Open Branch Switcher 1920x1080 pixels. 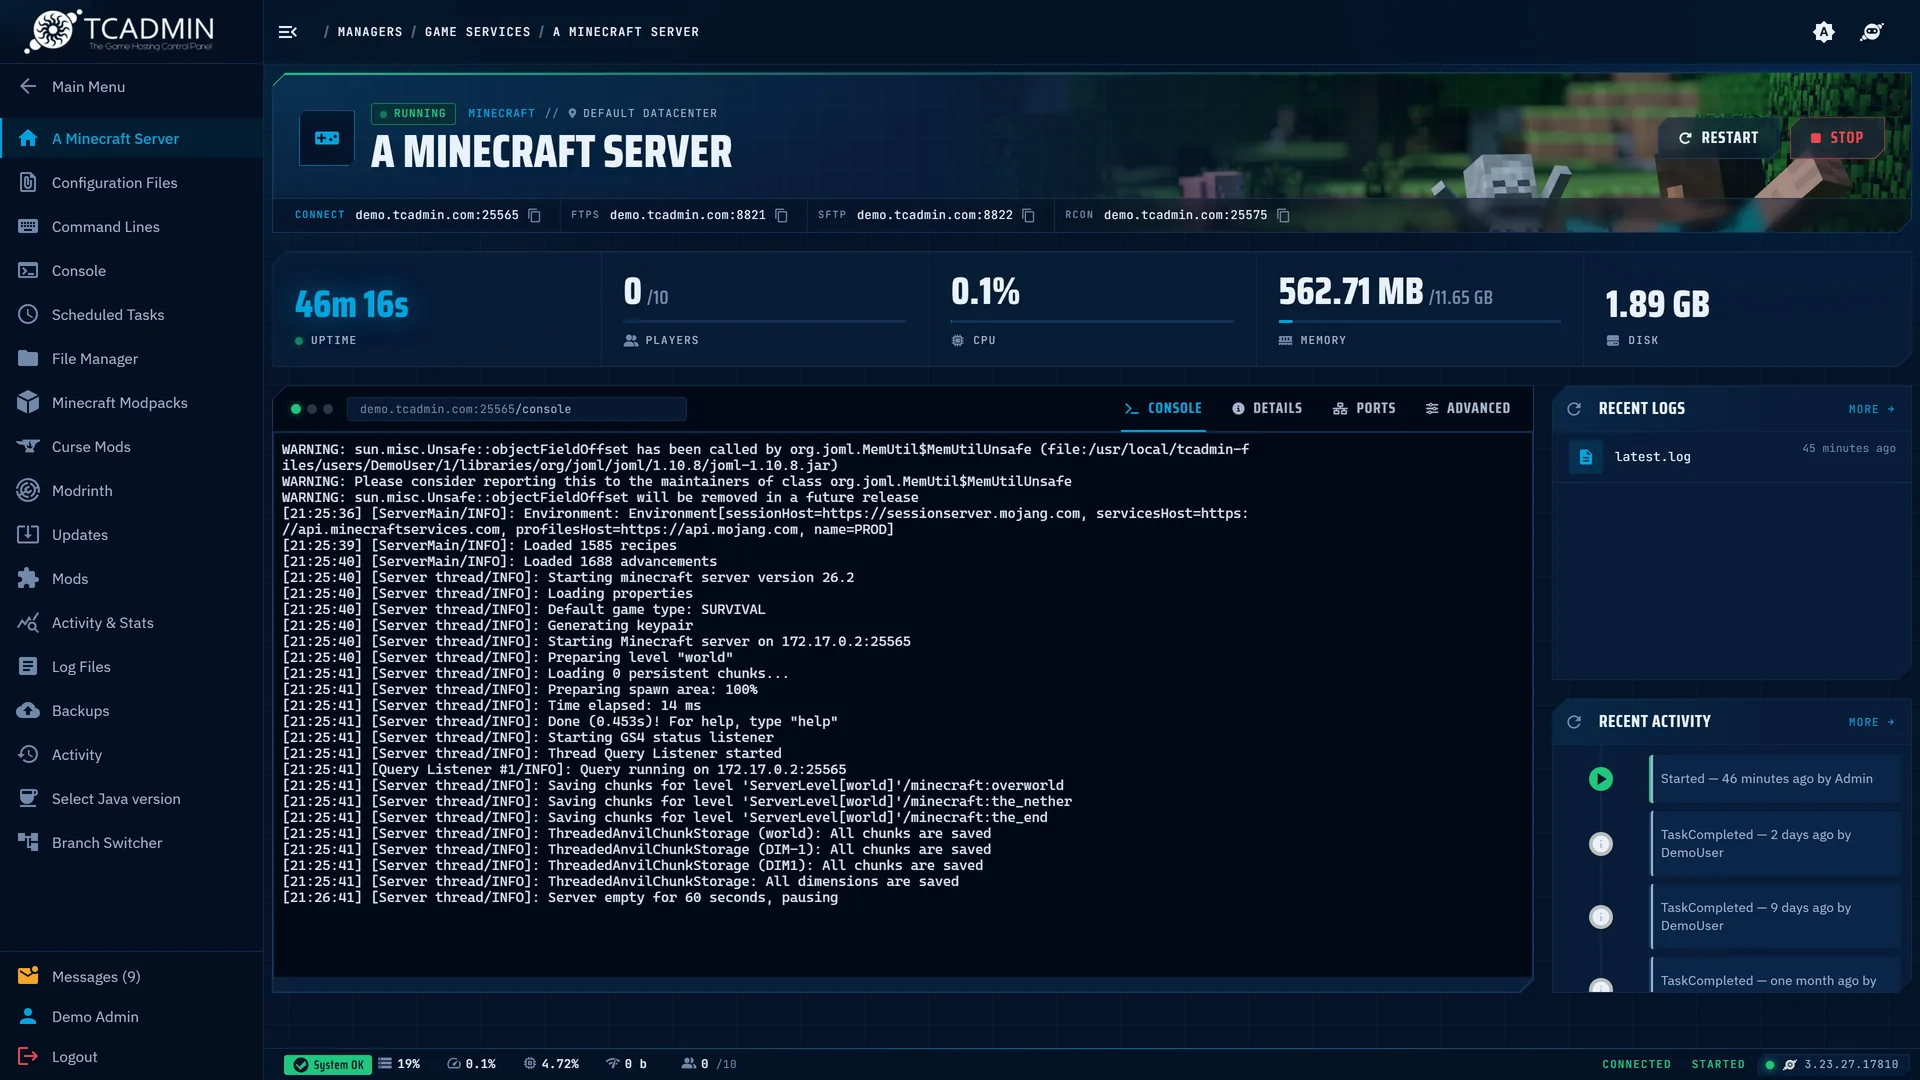tap(131, 843)
